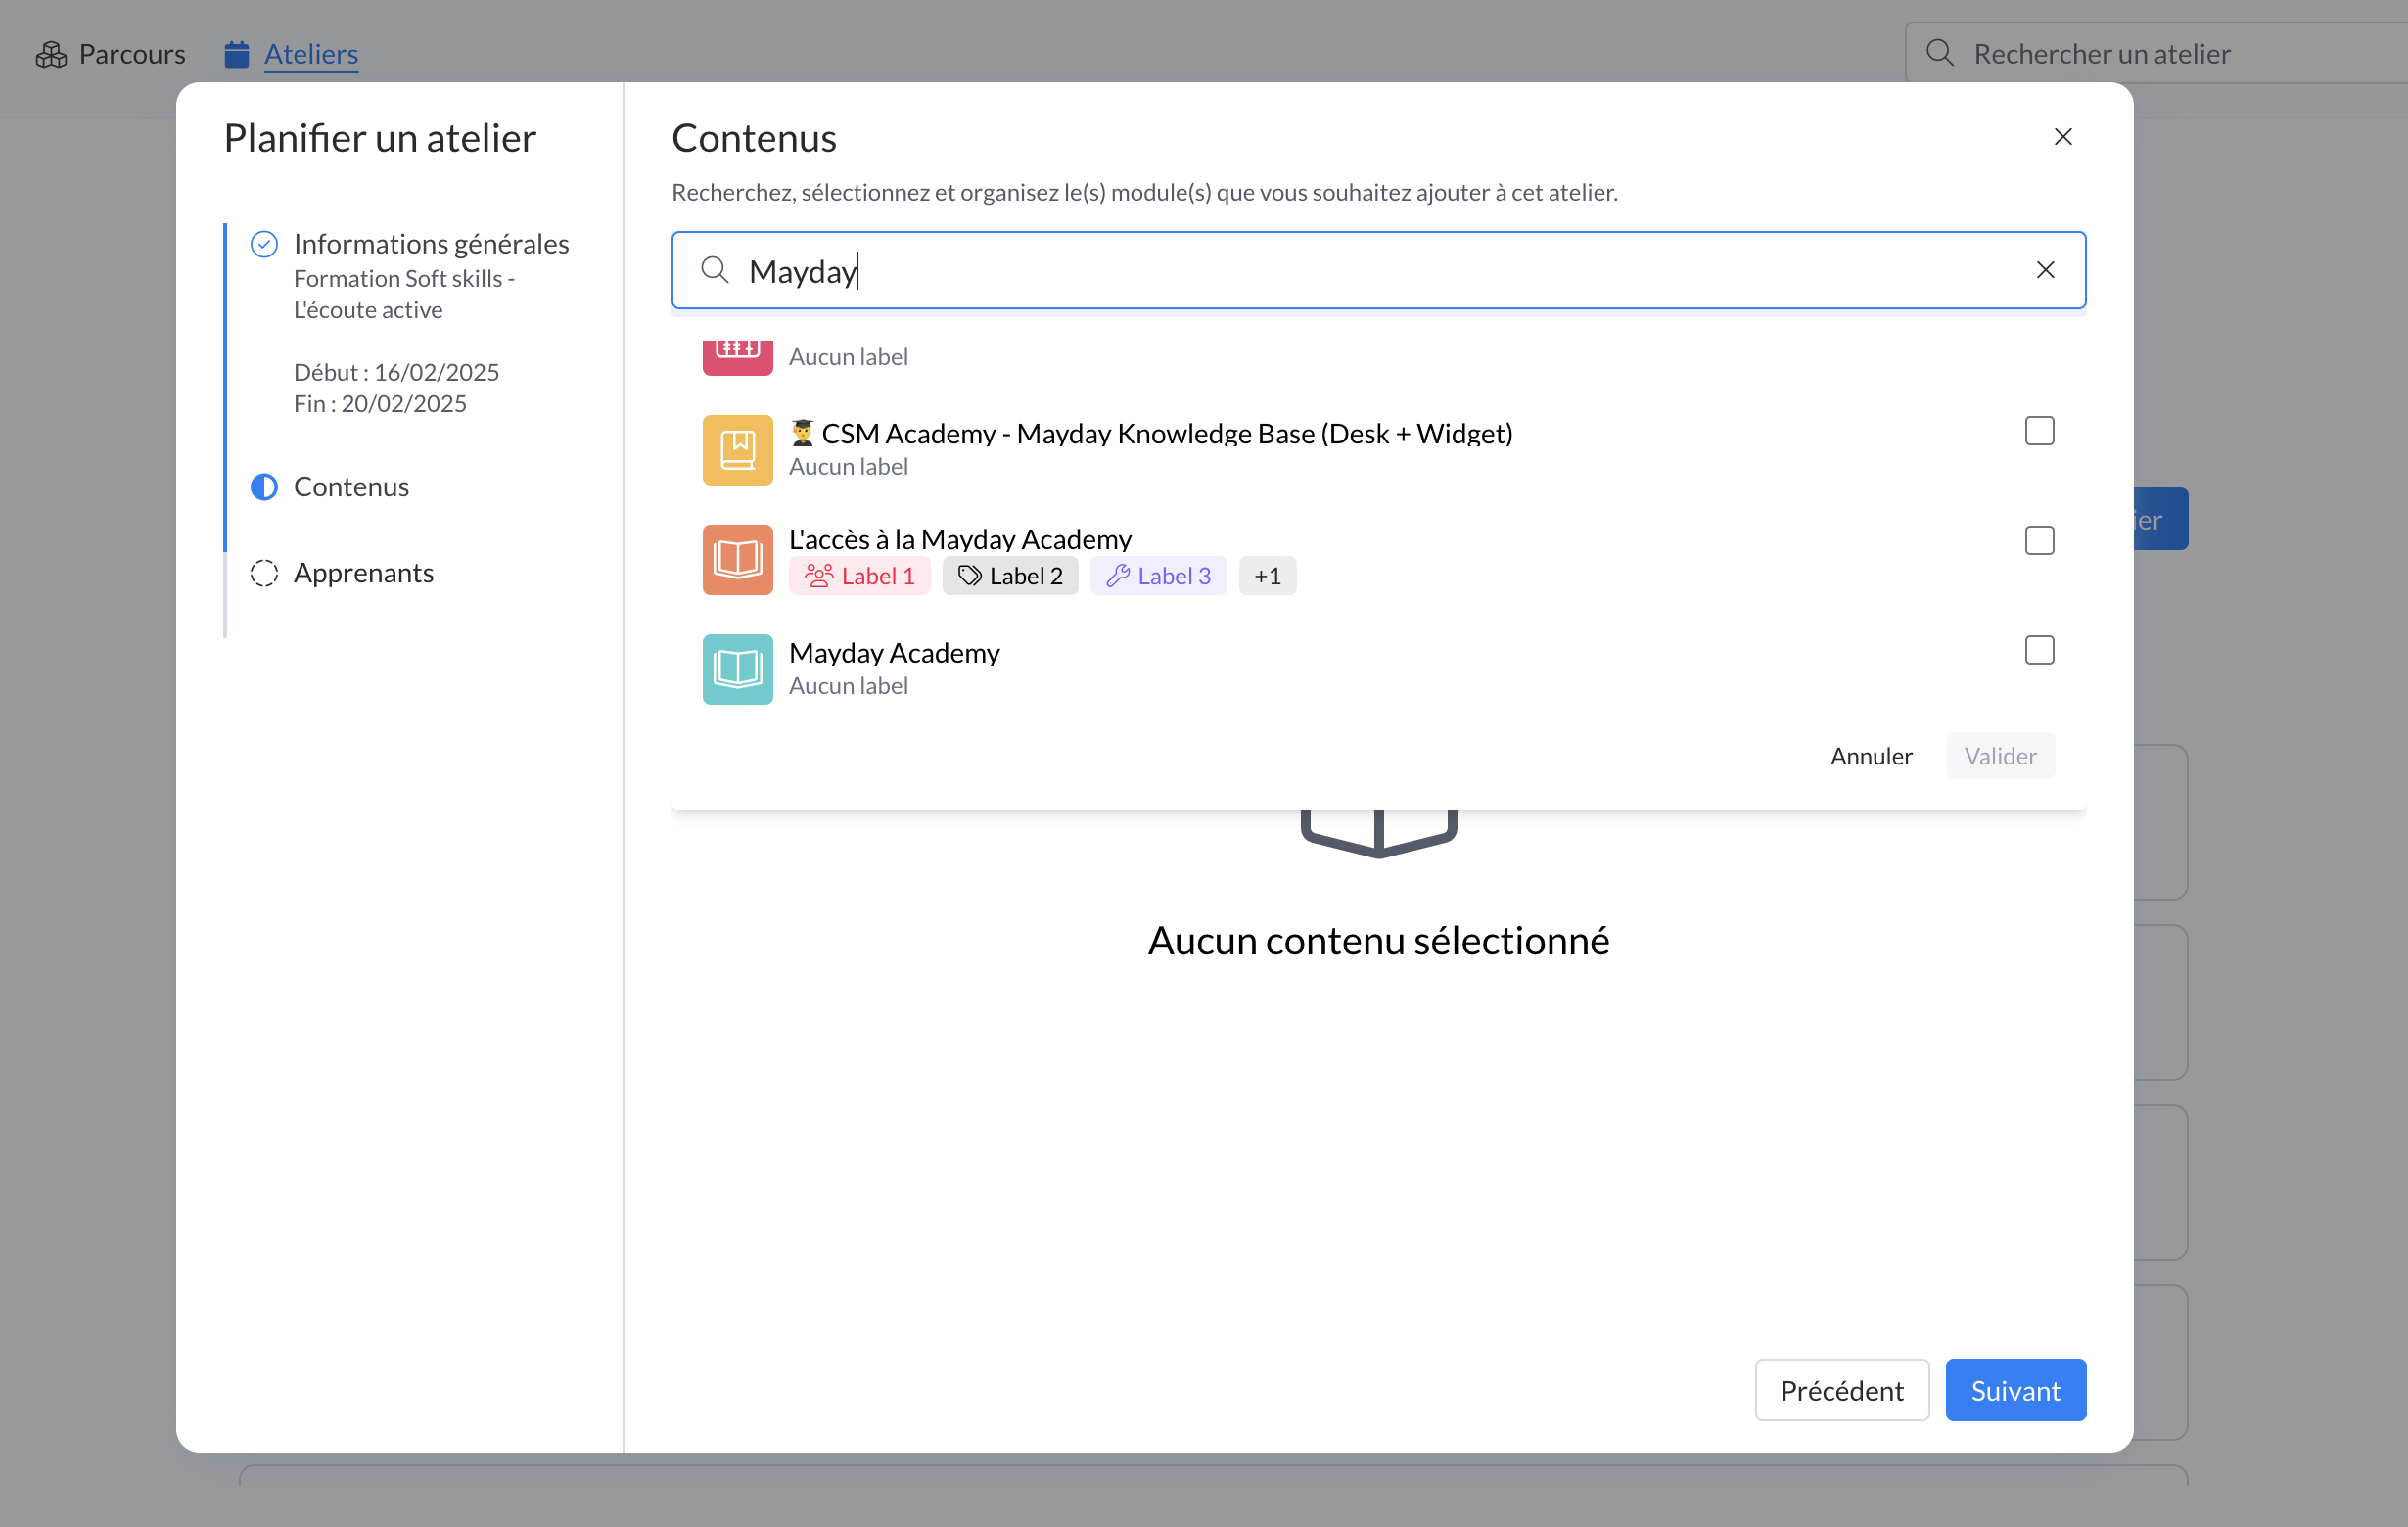Select the Mayday Academy checkbox

[x=2038, y=650]
